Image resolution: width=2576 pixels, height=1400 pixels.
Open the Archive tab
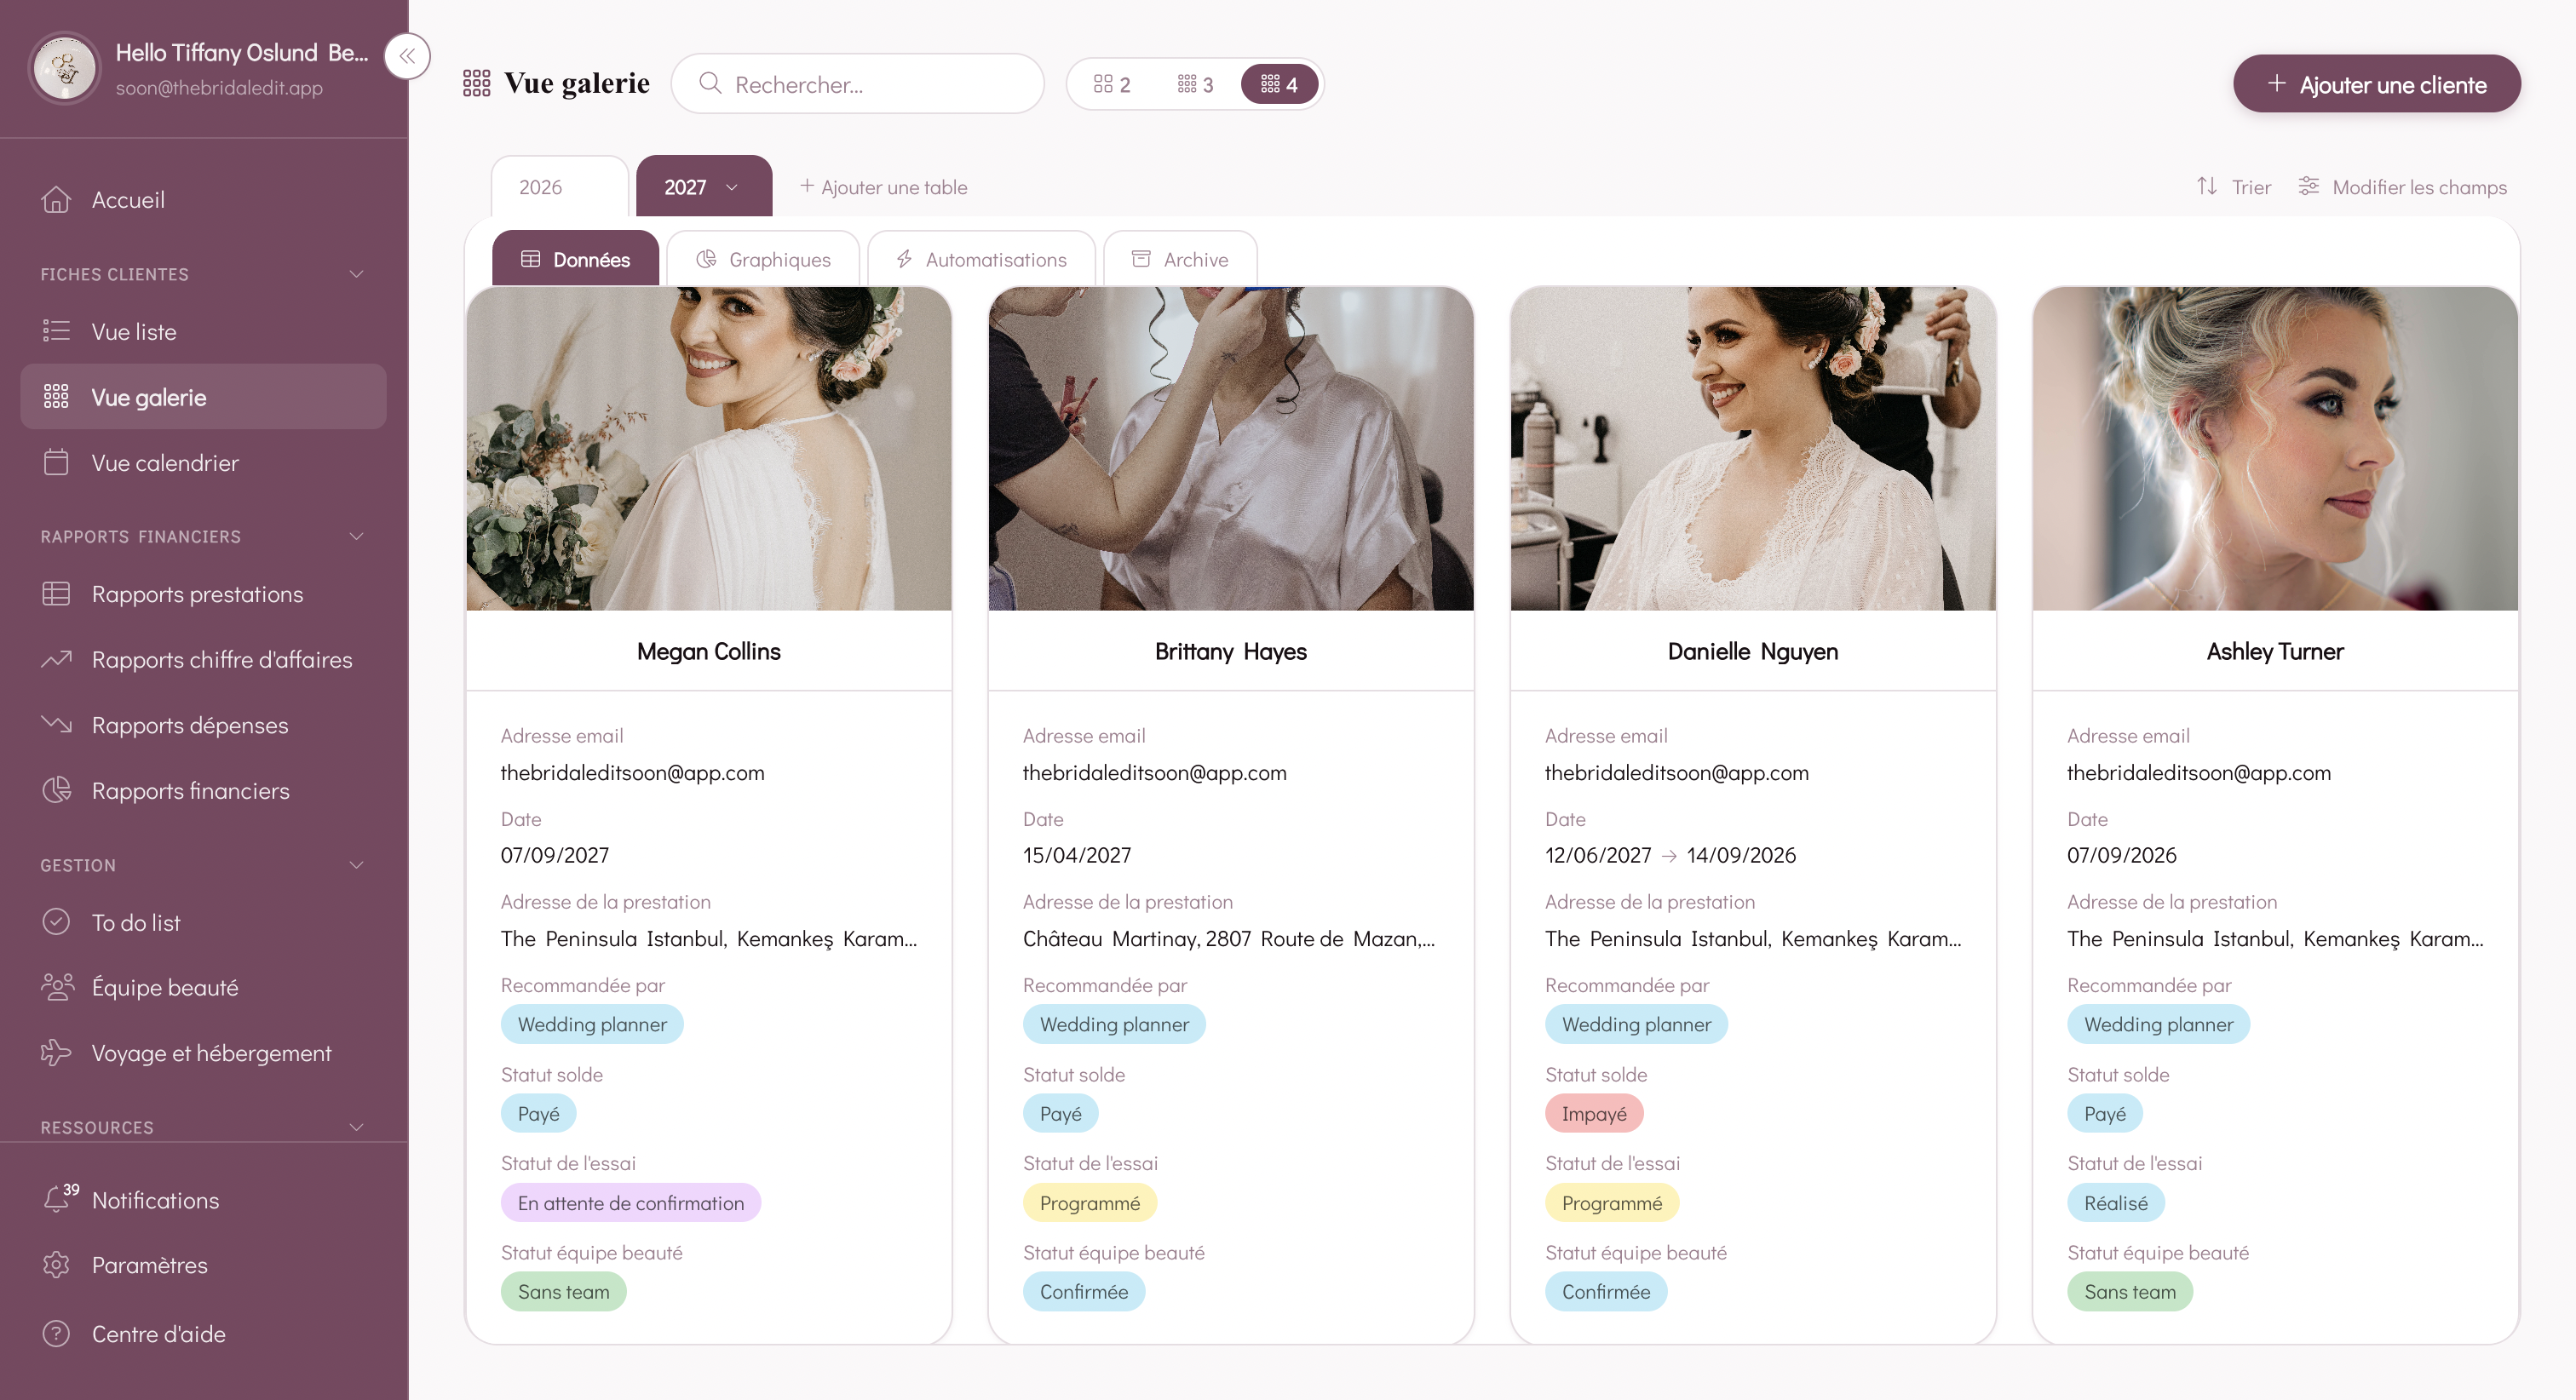1180,259
